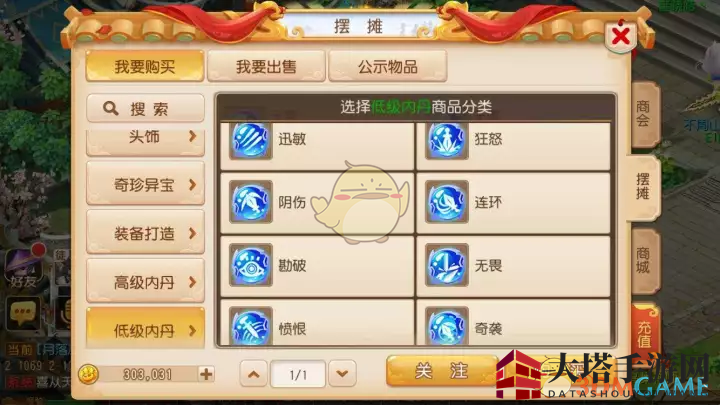This screenshot has width=720, height=405.
Task: Expand the 高级内丹 category
Action: 145,282
